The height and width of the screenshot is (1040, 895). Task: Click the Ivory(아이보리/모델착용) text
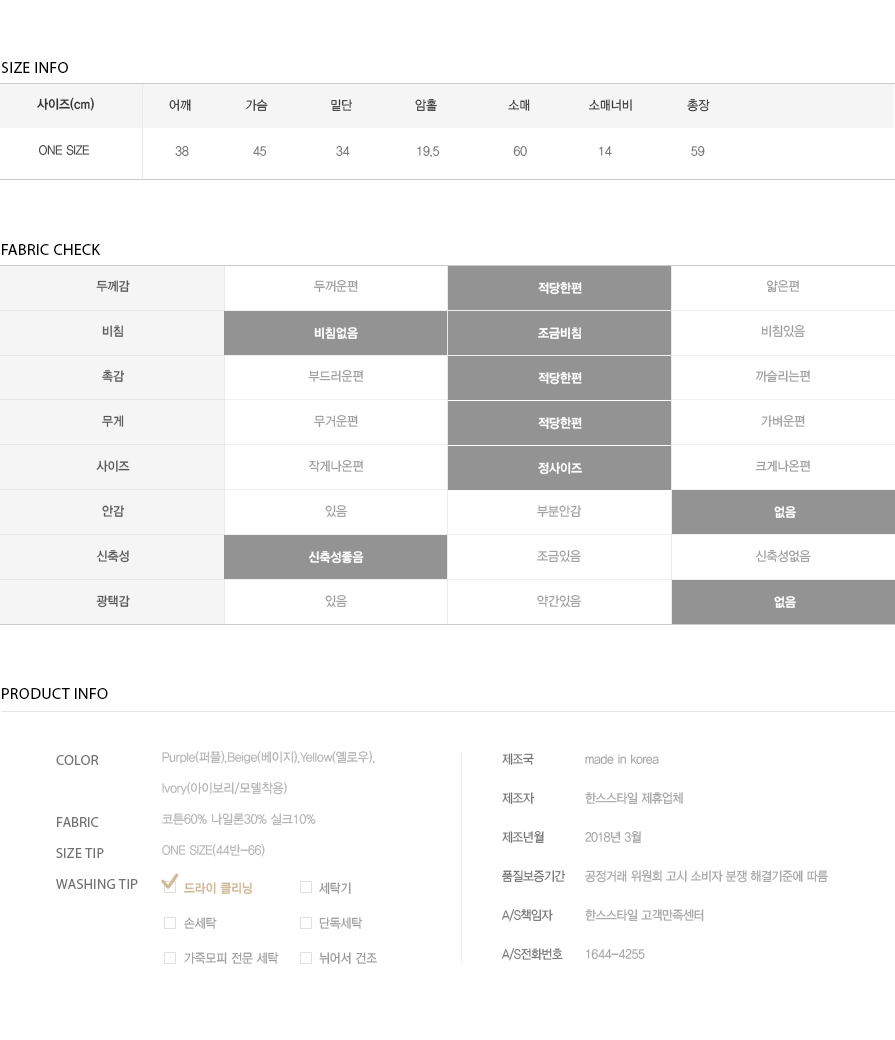pos(224,788)
